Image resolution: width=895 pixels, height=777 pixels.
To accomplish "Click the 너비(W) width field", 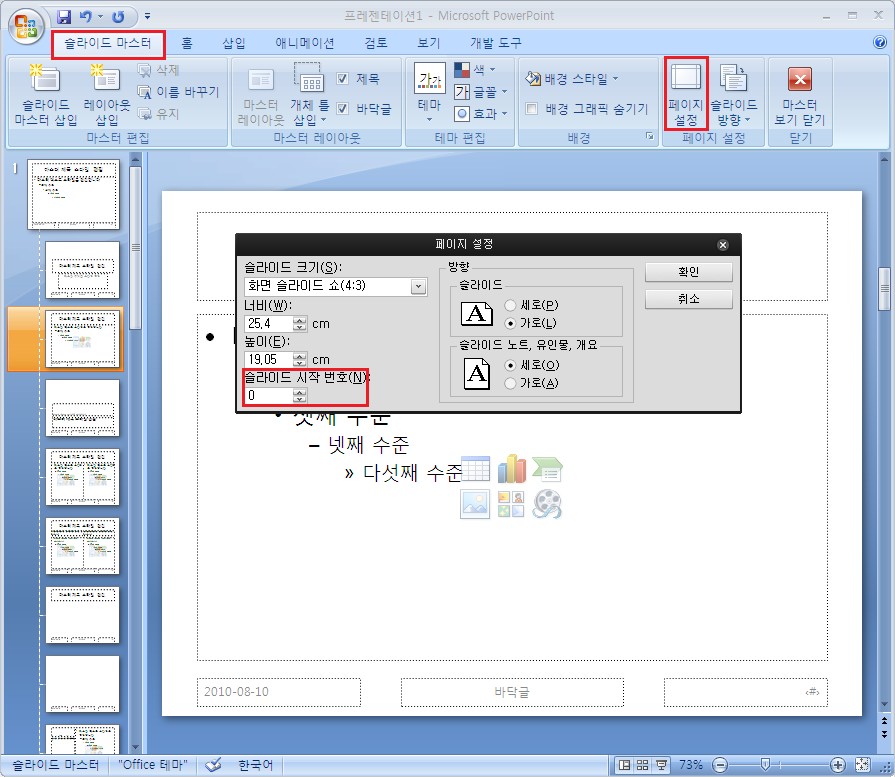I will (x=268, y=324).
